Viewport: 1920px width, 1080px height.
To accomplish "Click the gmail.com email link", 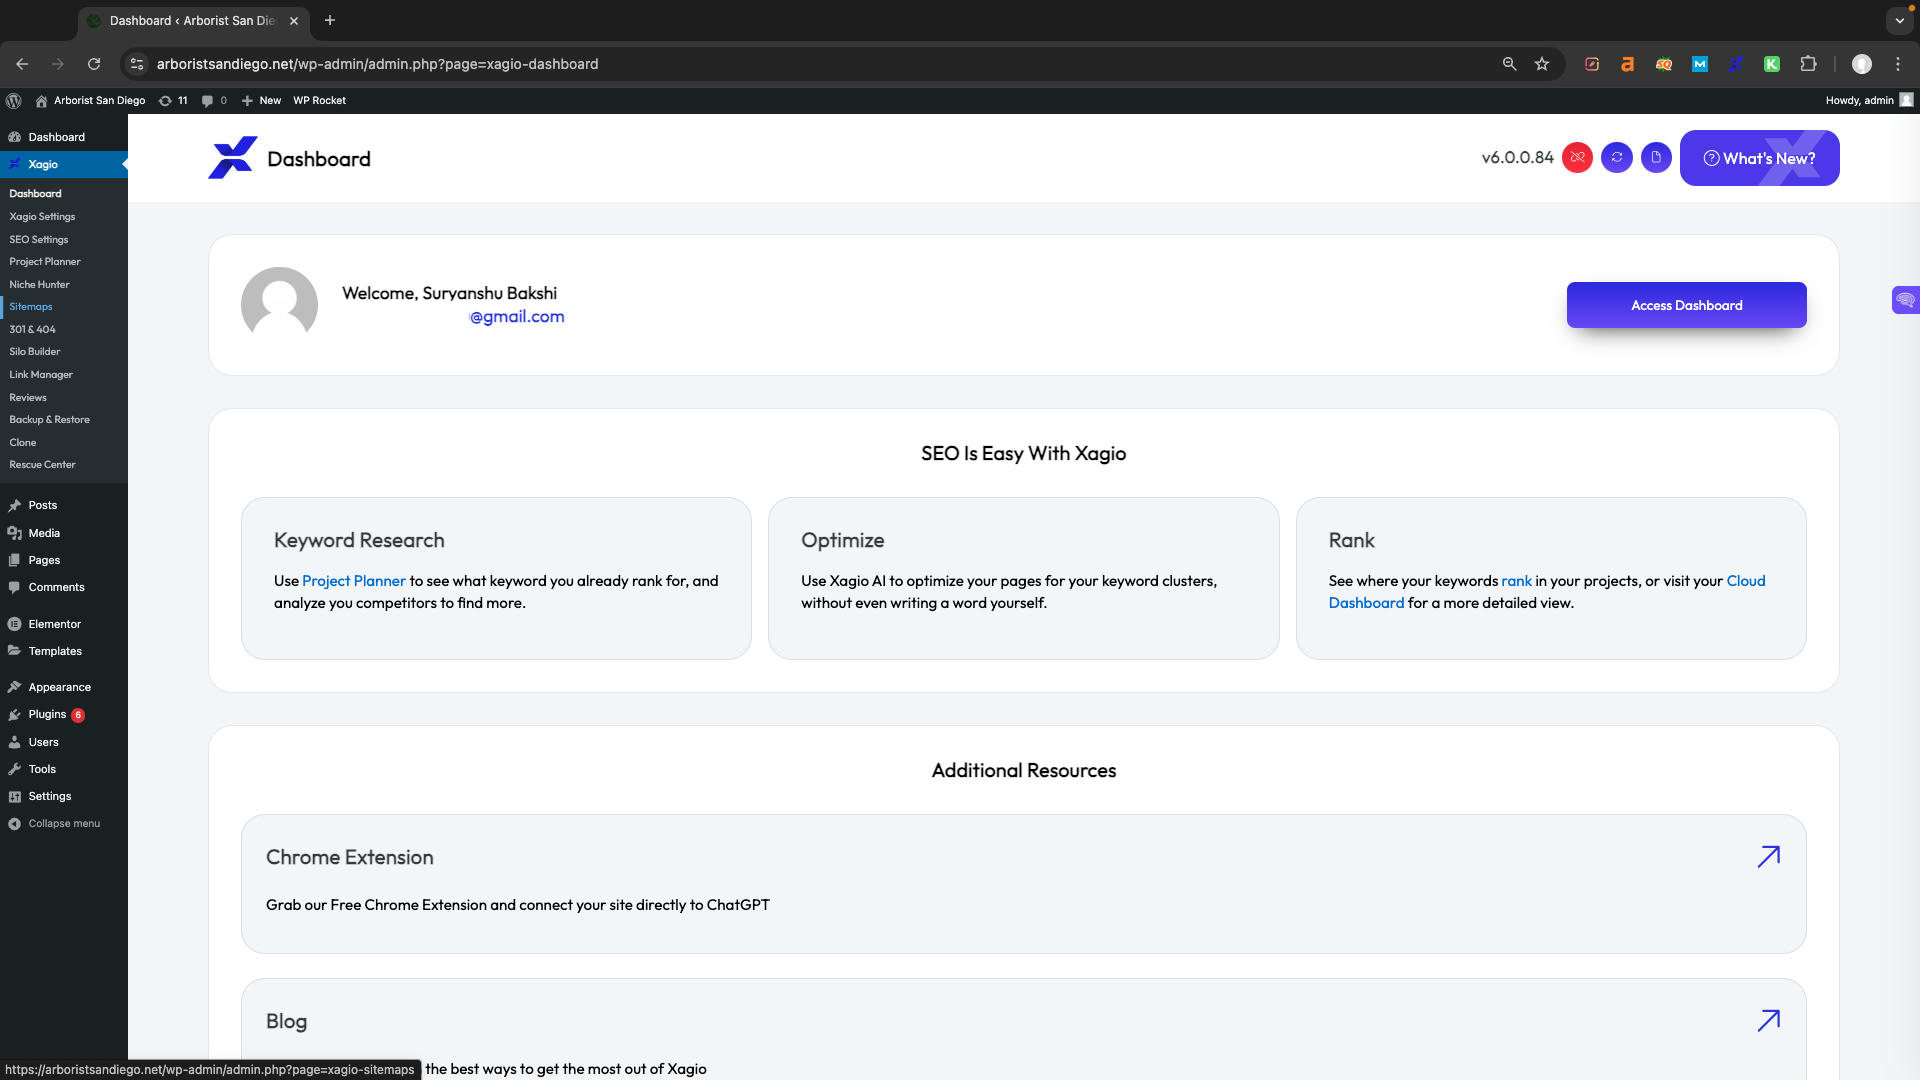I will pyautogui.click(x=517, y=317).
